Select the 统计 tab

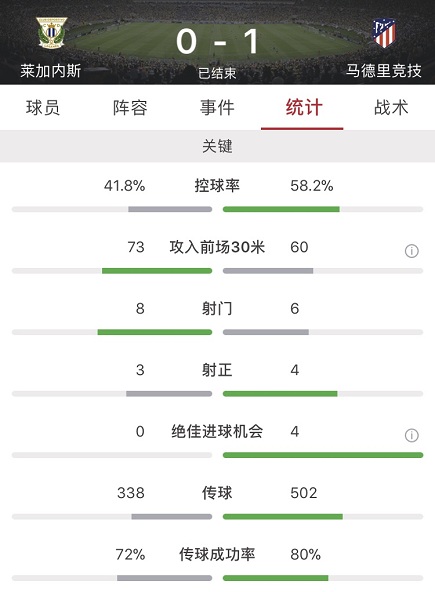[304, 108]
